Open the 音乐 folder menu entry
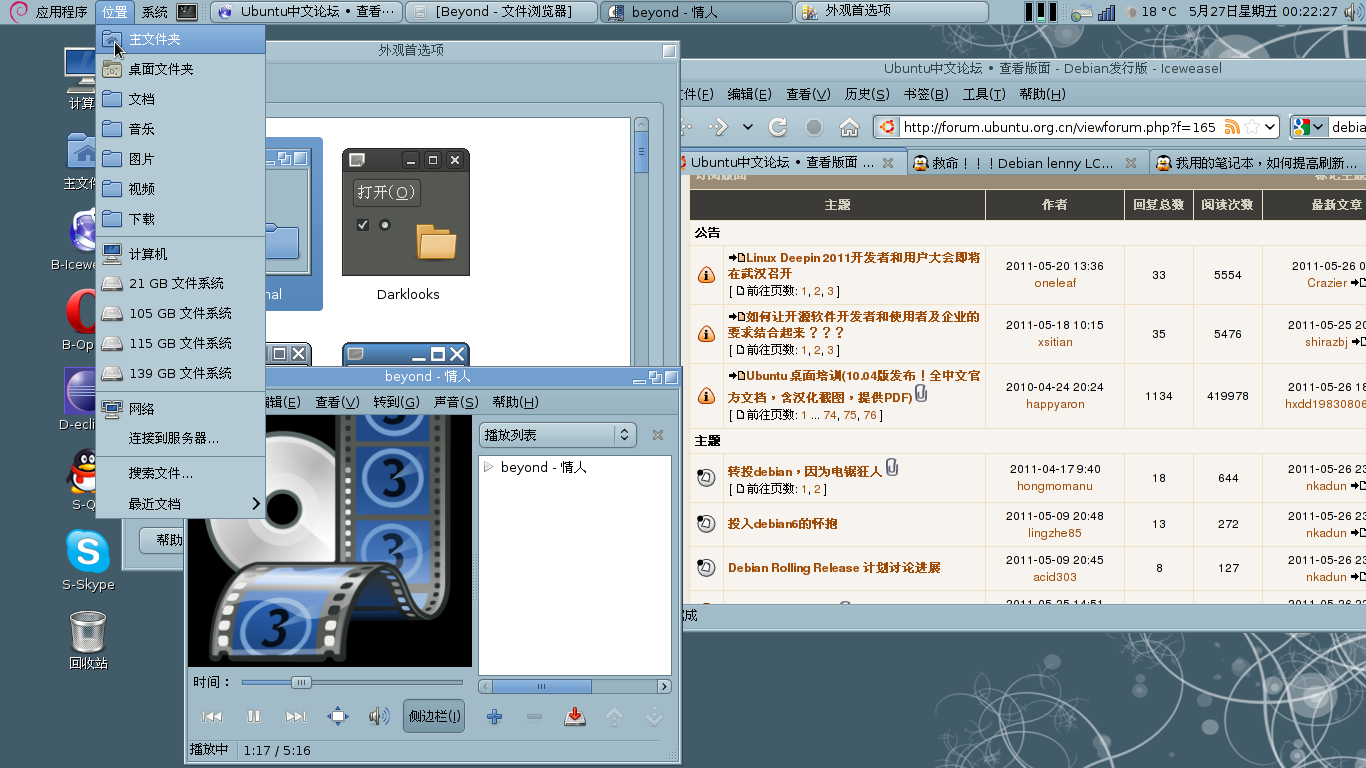 [180, 129]
